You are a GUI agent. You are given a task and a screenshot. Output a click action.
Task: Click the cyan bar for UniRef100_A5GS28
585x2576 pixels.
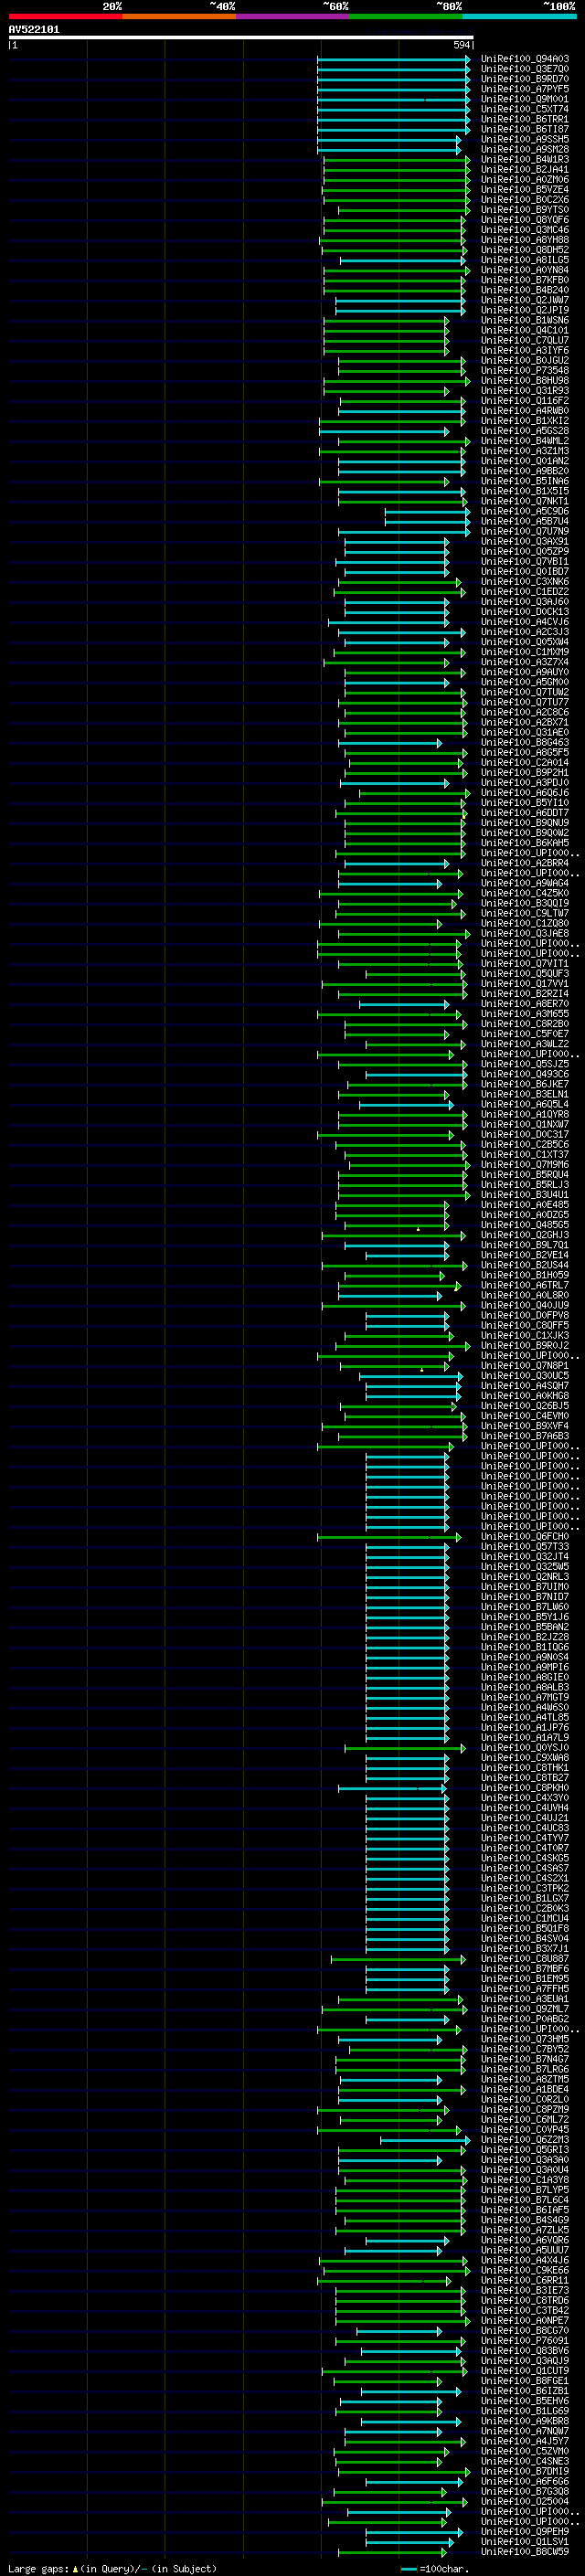384,431
